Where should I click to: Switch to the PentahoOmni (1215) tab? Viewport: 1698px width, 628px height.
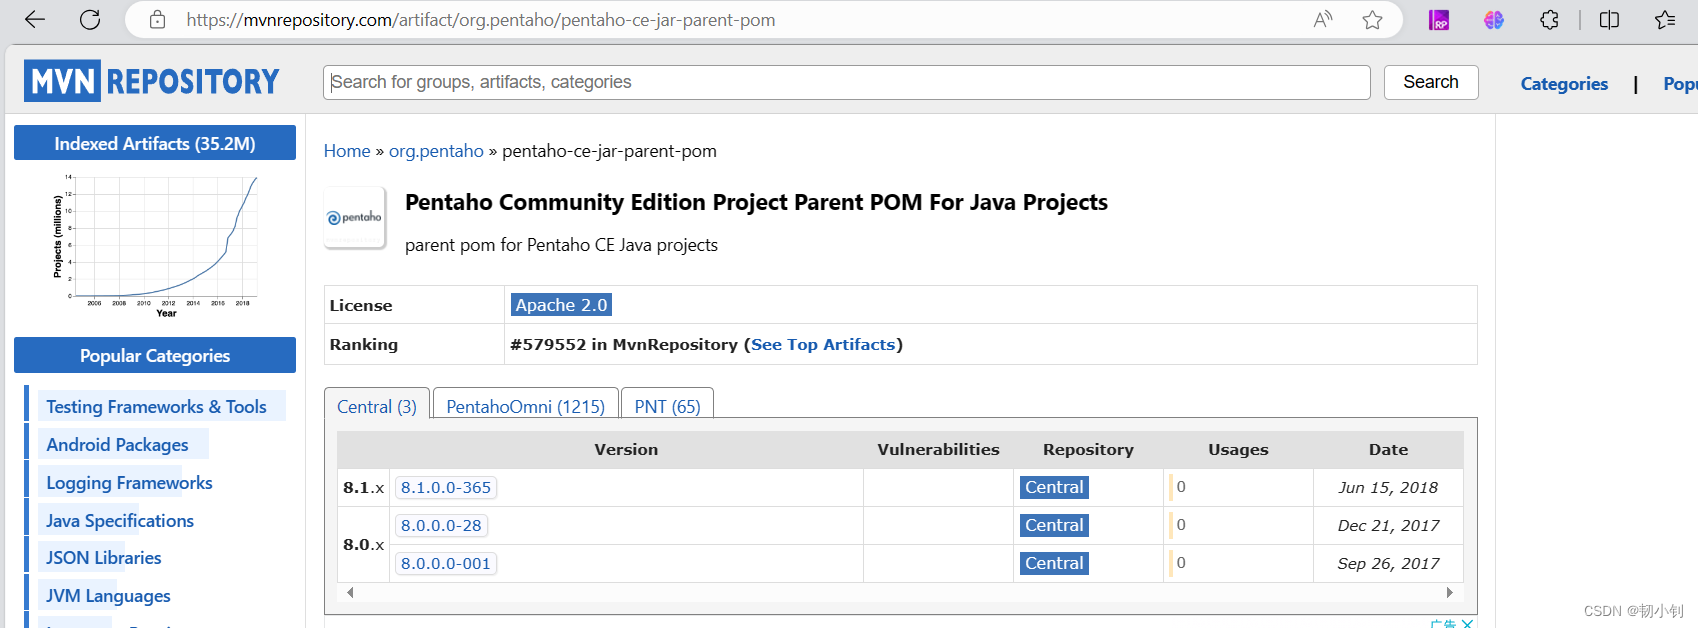click(x=525, y=406)
